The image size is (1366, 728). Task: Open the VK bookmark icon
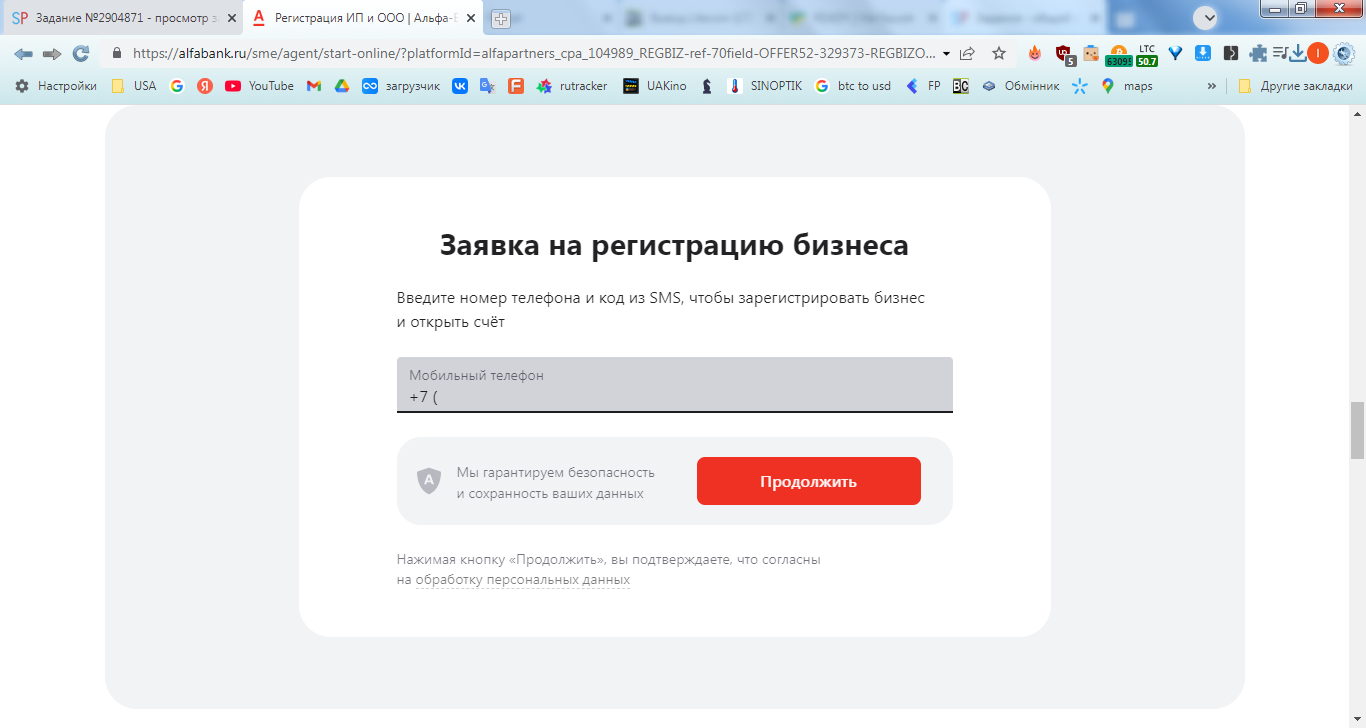click(460, 86)
